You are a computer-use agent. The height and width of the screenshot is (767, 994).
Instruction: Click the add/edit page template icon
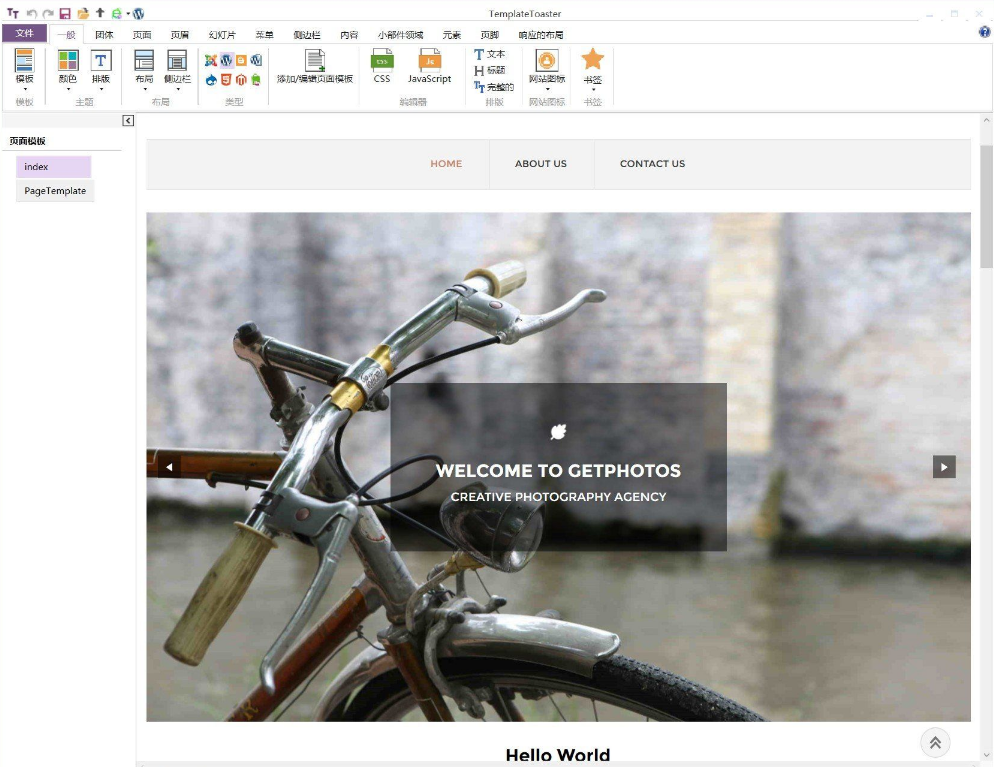[315, 65]
